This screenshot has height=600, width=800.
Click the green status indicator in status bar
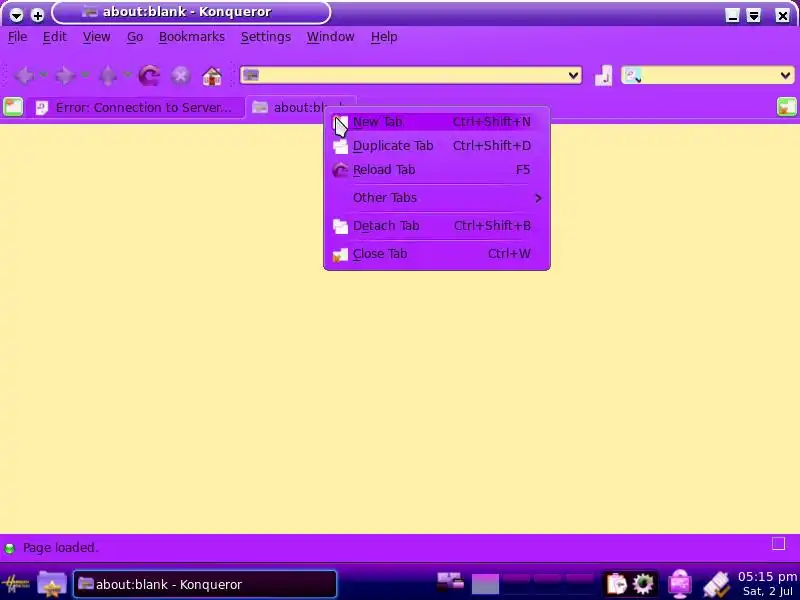click(x=10, y=548)
